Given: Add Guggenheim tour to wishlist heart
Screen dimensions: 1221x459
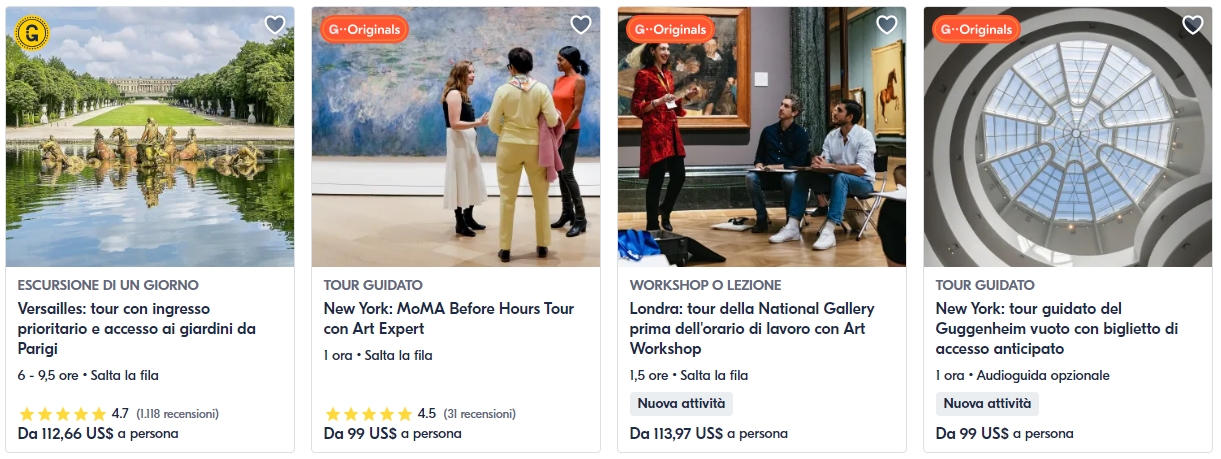Looking at the screenshot, I should (x=1193, y=25).
